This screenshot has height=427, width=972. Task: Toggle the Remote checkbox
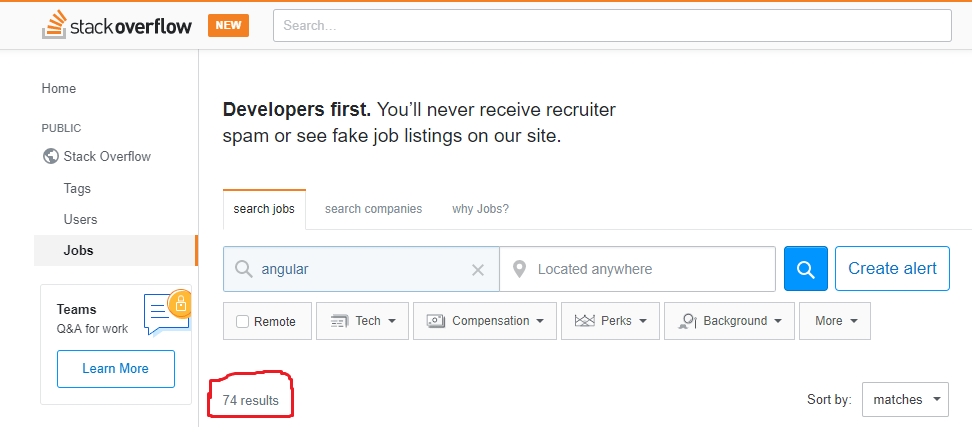243,322
